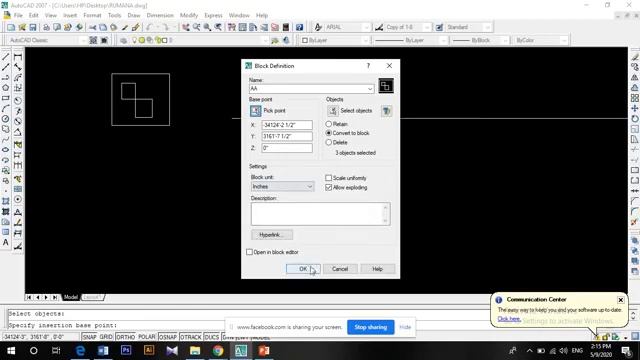Click Cancel in Block Definition dialog
640x360 pixels.
click(340, 269)
